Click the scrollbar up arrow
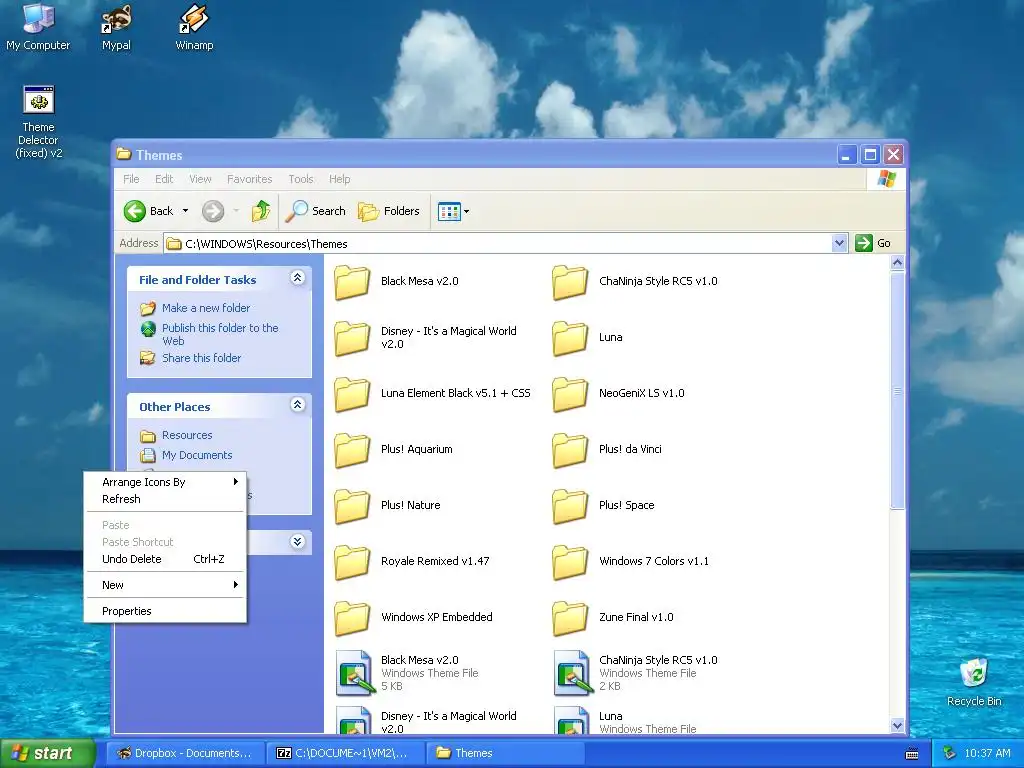Viewport: 1024px width, 768px height. [897, 263]
